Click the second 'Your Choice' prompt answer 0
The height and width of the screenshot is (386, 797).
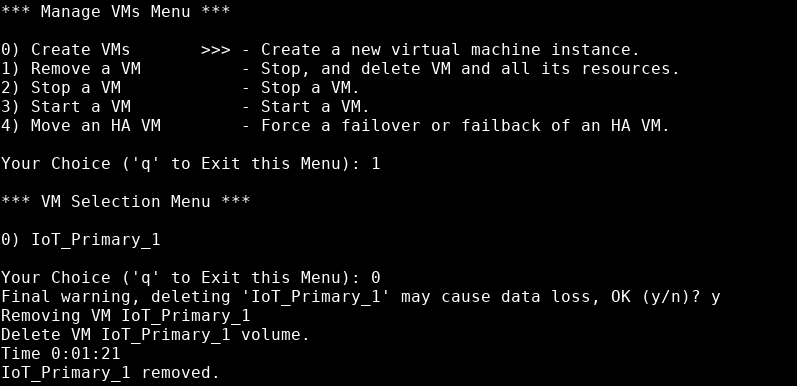click(x=376, y=277)
